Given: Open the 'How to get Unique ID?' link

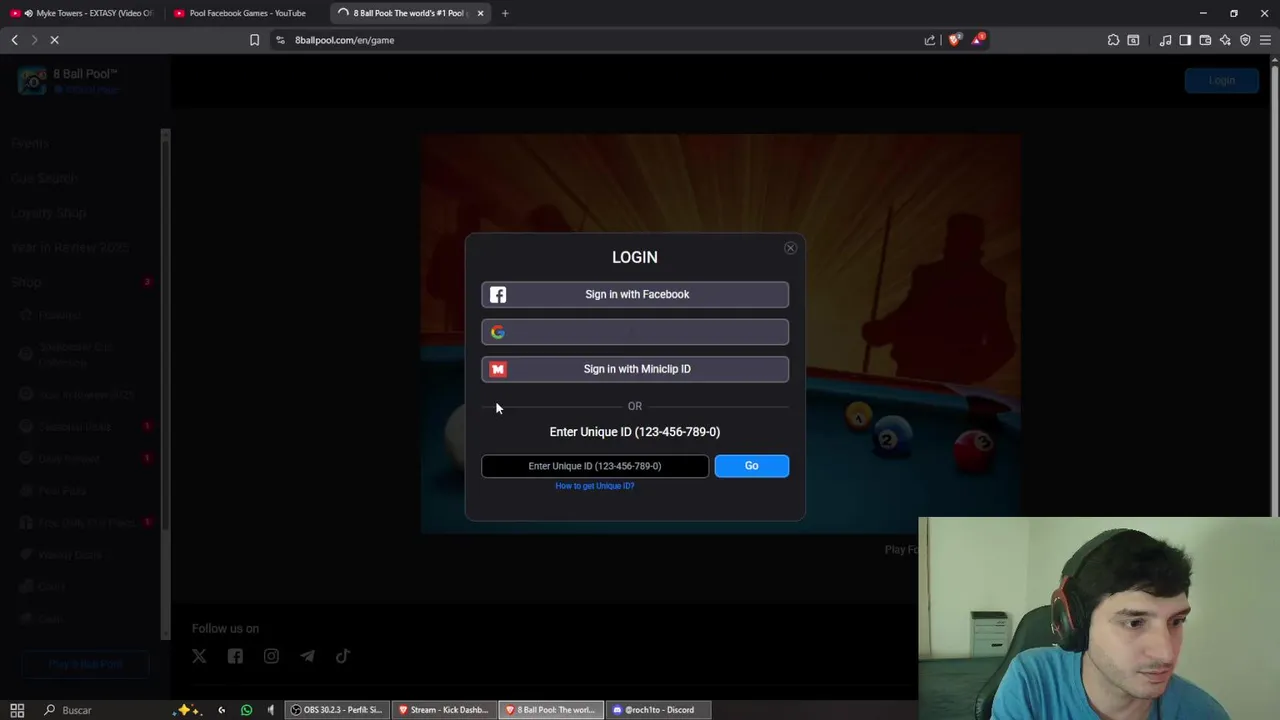Looking at the screenshot, I should point(595,486).
